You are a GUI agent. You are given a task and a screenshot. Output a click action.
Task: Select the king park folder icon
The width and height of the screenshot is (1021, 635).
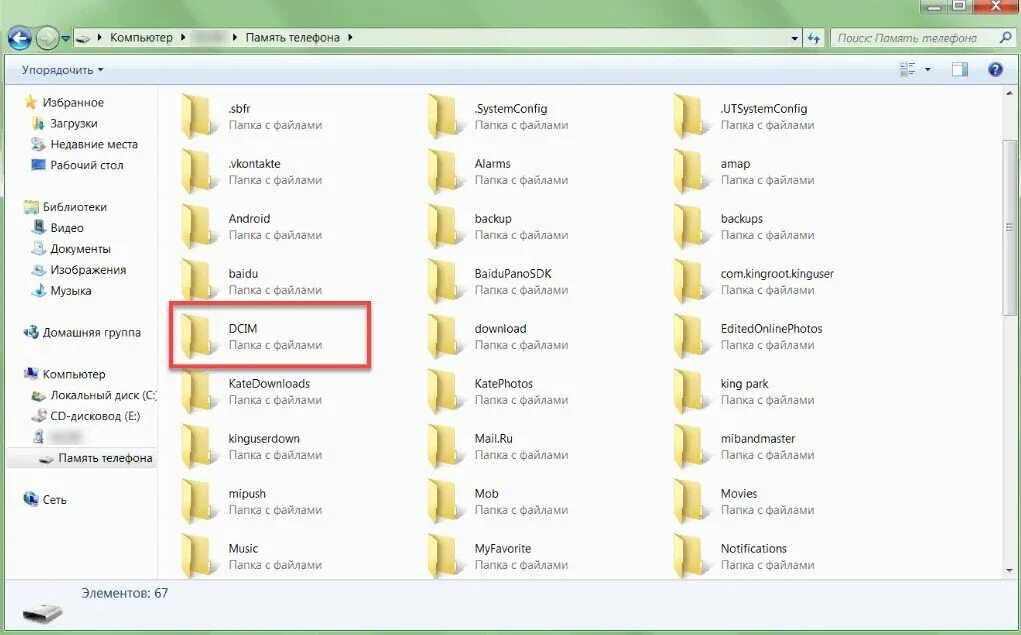[690, 391]
